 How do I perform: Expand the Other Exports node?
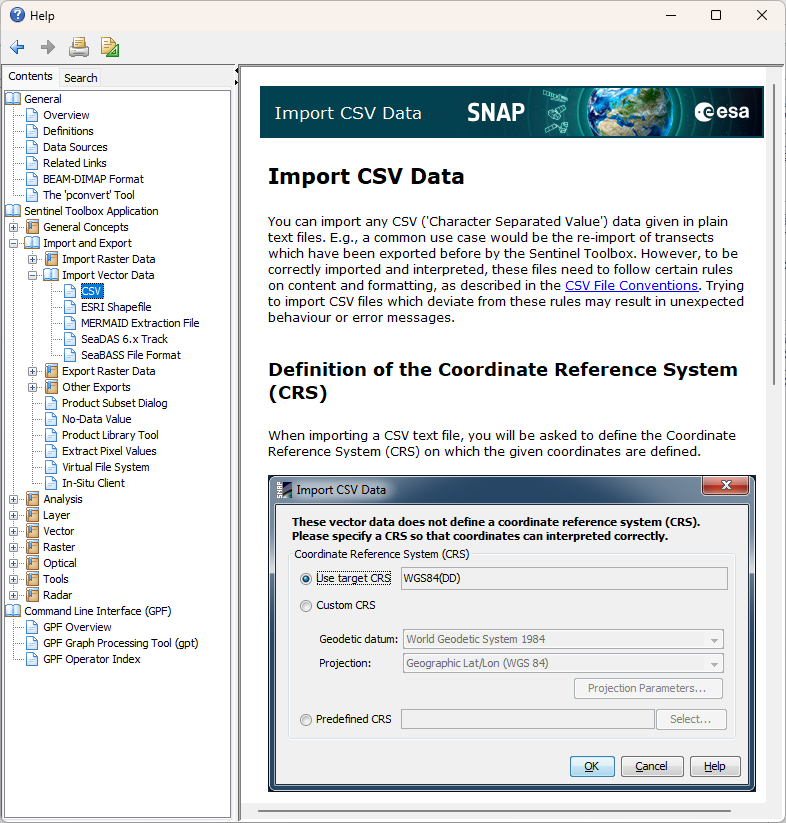pos(33,387)
